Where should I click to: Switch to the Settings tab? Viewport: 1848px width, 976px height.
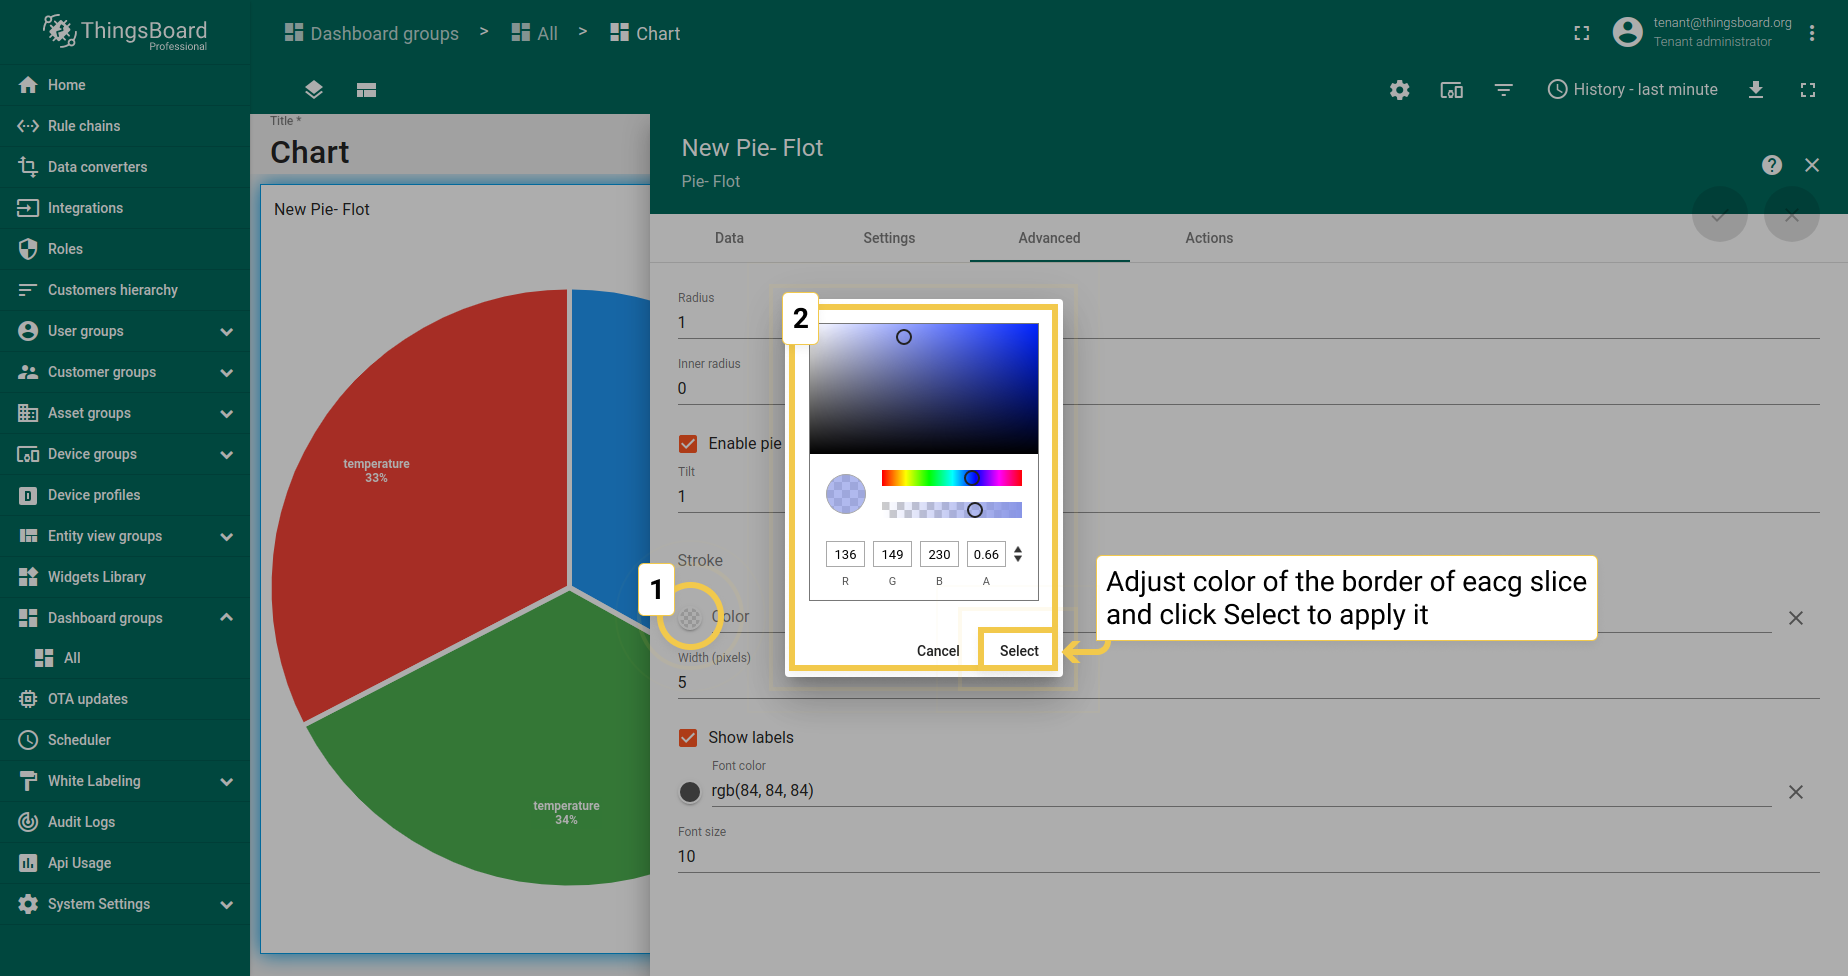click(889, 238)
